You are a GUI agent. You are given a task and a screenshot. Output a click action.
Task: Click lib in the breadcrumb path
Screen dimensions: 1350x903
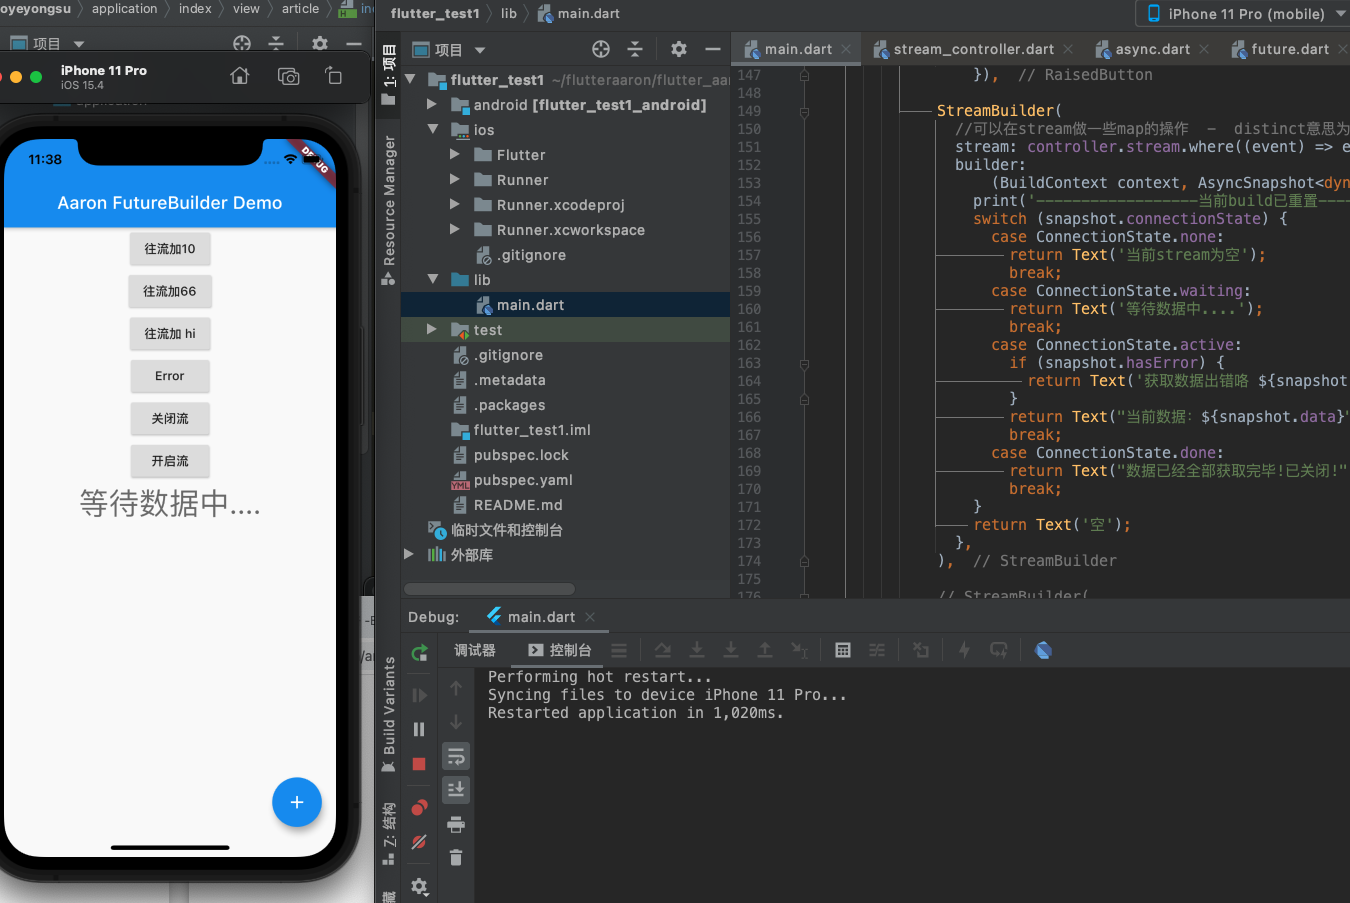point(509,13)
